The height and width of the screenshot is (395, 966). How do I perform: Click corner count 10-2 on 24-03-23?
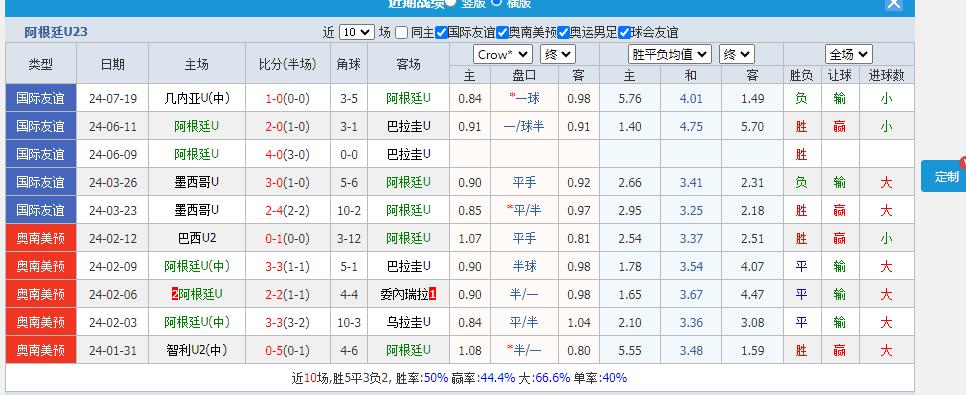pyautogui.click(x=349, y=211)
